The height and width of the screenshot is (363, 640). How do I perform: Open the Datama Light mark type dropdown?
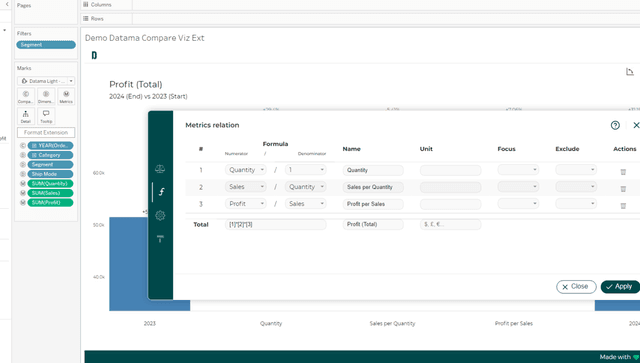(x=46, y=81)
